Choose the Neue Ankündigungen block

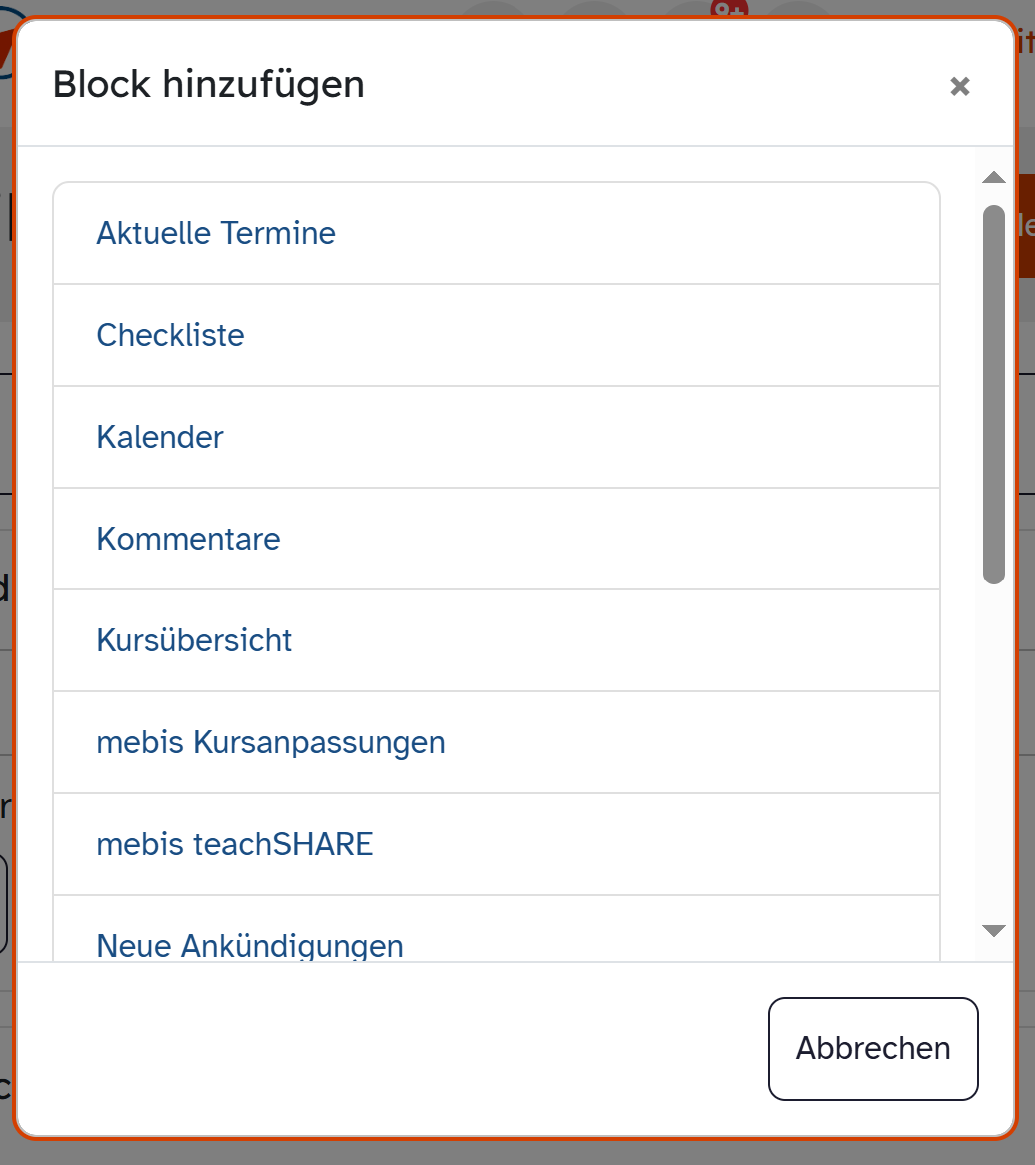[x=250, y=945]
